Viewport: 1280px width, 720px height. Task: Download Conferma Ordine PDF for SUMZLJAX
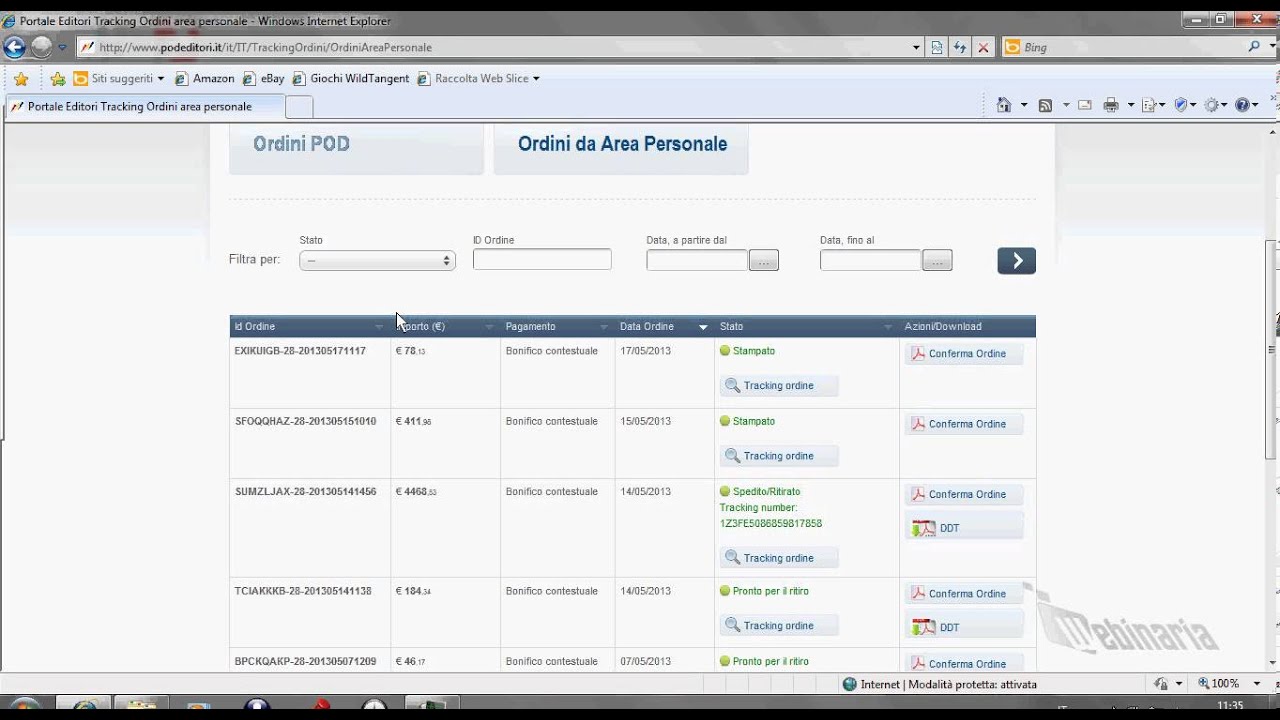coord(964,494)
